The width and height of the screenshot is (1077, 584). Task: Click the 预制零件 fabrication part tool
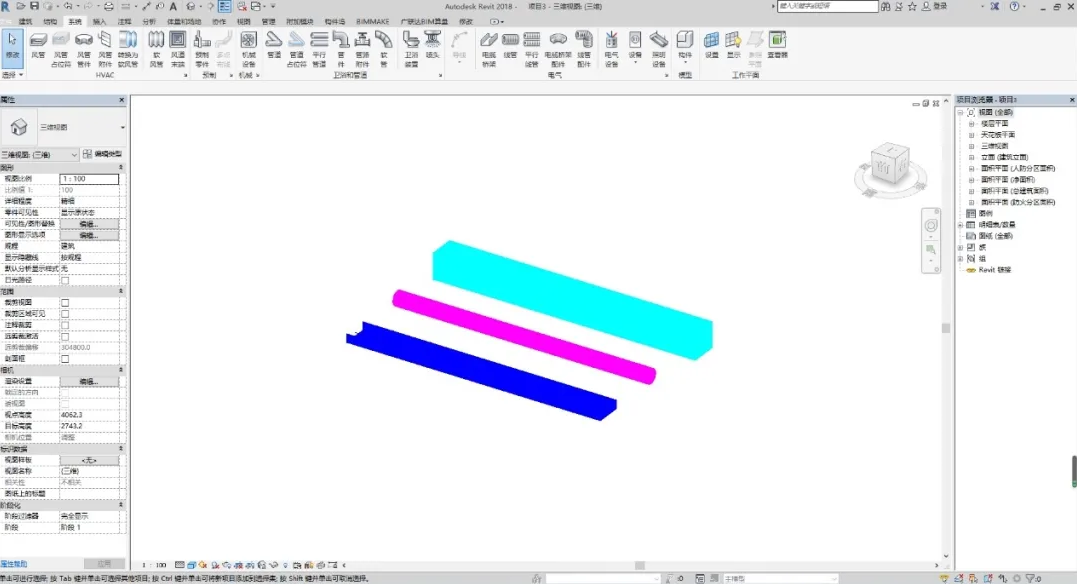point(202,49)
